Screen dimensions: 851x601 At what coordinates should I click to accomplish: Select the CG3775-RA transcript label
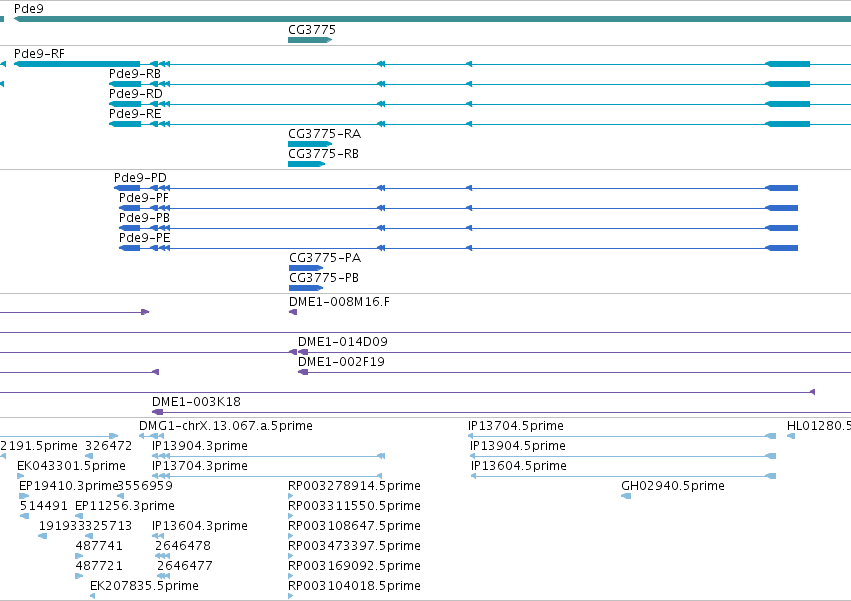click(325, 134)
